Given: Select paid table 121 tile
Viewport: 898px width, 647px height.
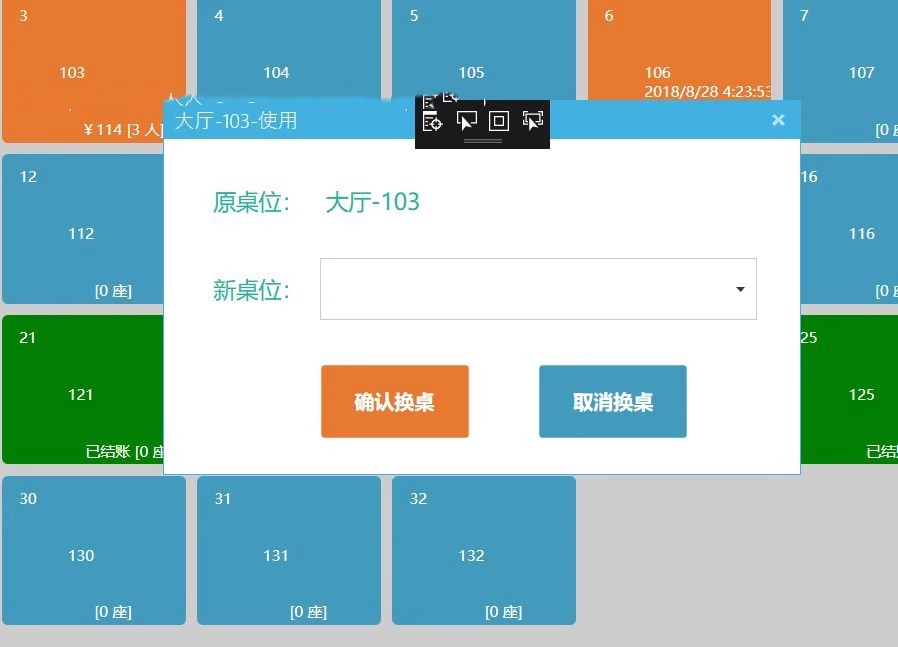Looking at the screenshot, I should click(x=83, y=389).
